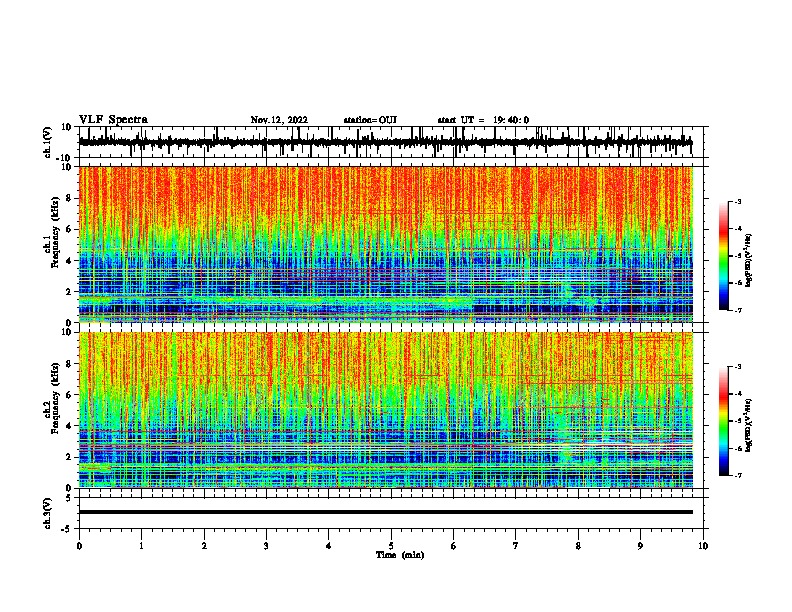Click the log(PSD) label beside ch.1 color bar

pos(749,260)
